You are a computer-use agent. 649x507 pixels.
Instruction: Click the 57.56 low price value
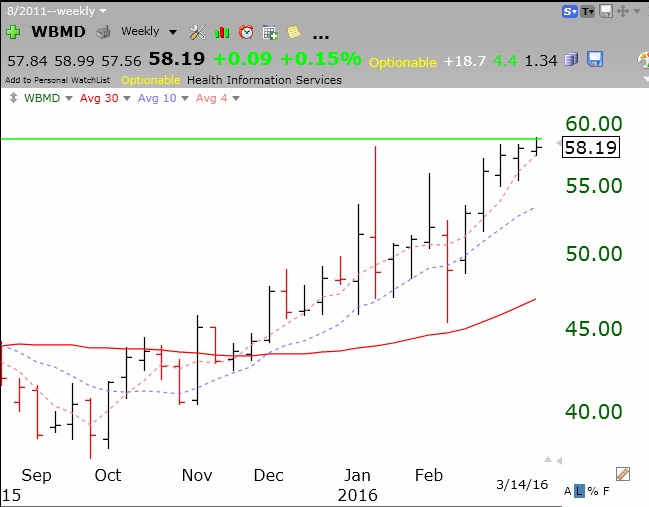tap(121, 61)
